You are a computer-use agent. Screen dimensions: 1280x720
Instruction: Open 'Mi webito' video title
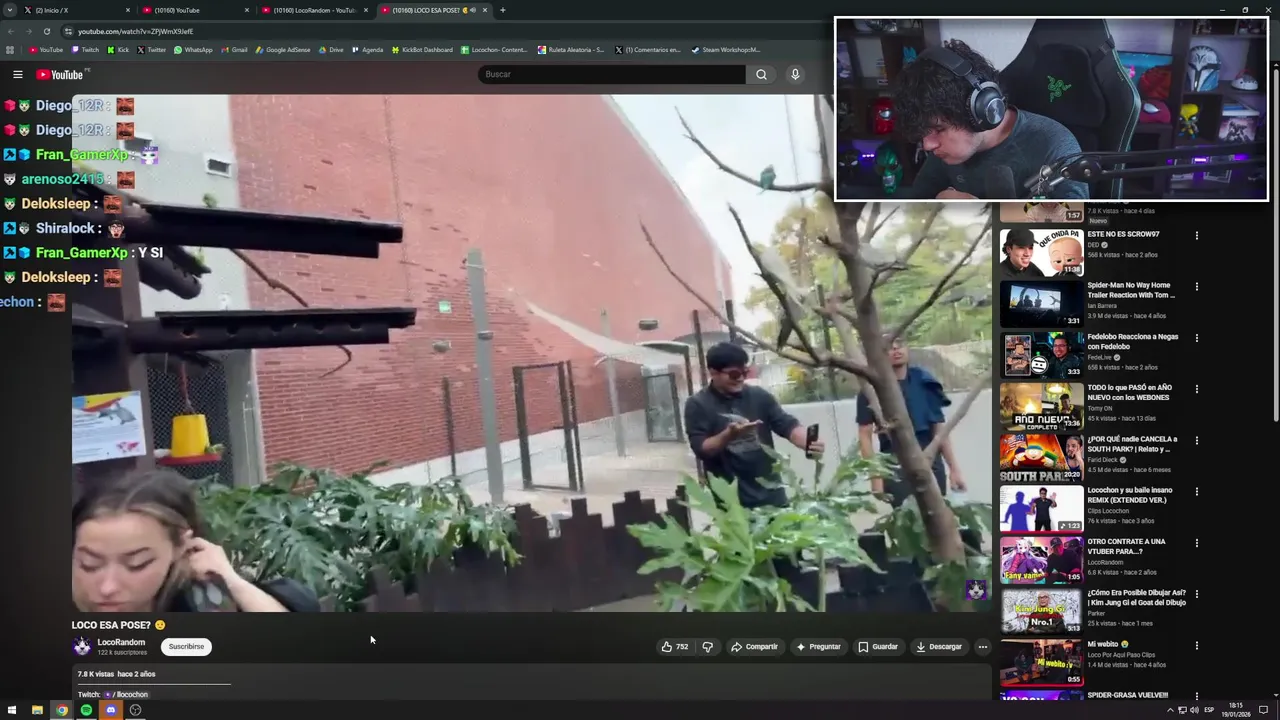coord(1108,644)
